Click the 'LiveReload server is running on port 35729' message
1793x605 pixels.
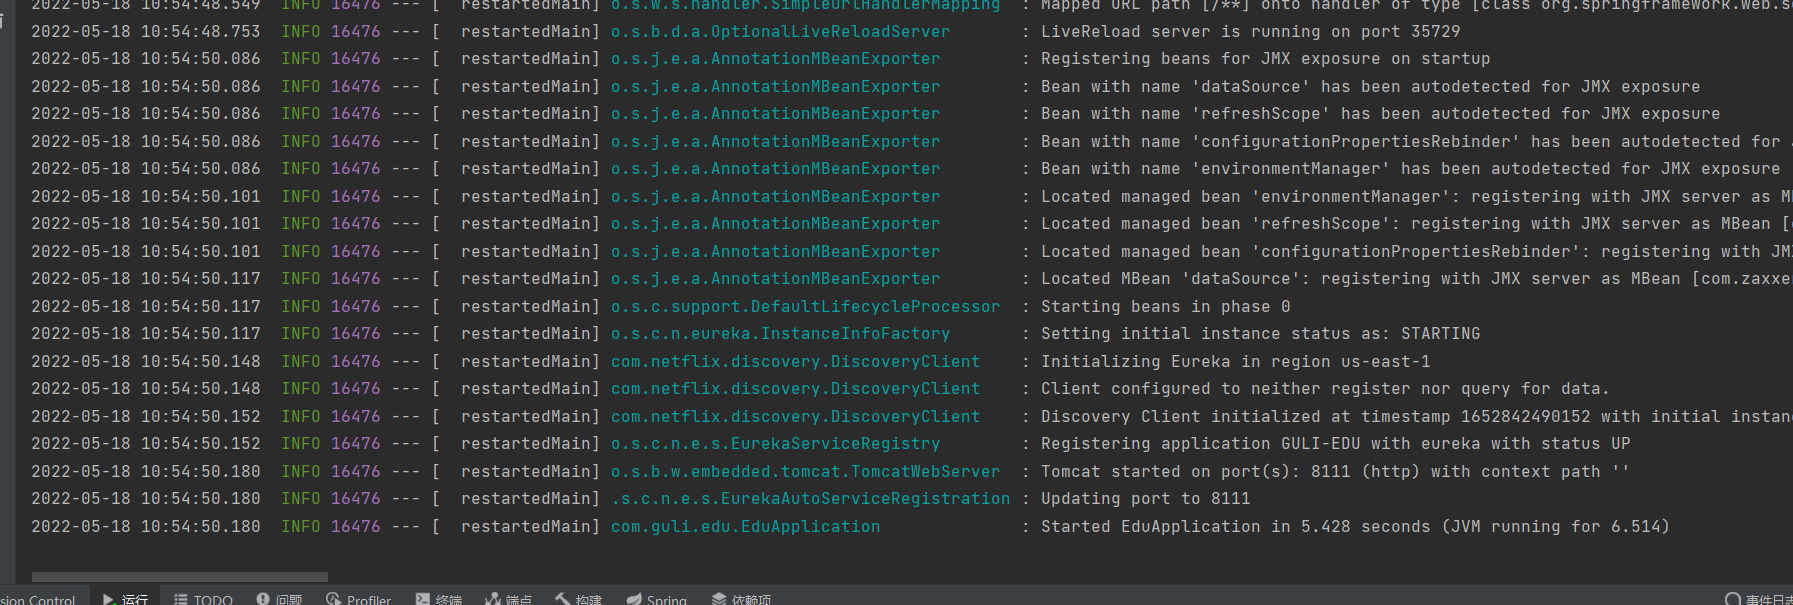[x=1250, y=32]
